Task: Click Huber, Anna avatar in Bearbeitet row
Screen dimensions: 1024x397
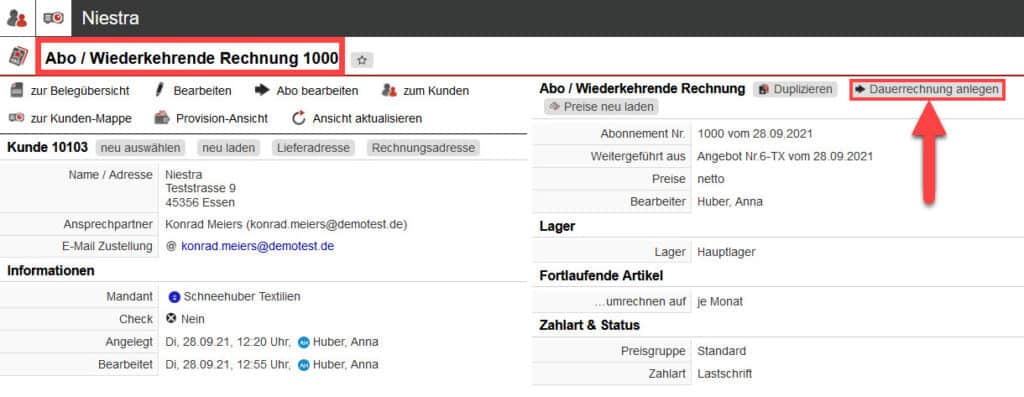Action: pos(303,365)
